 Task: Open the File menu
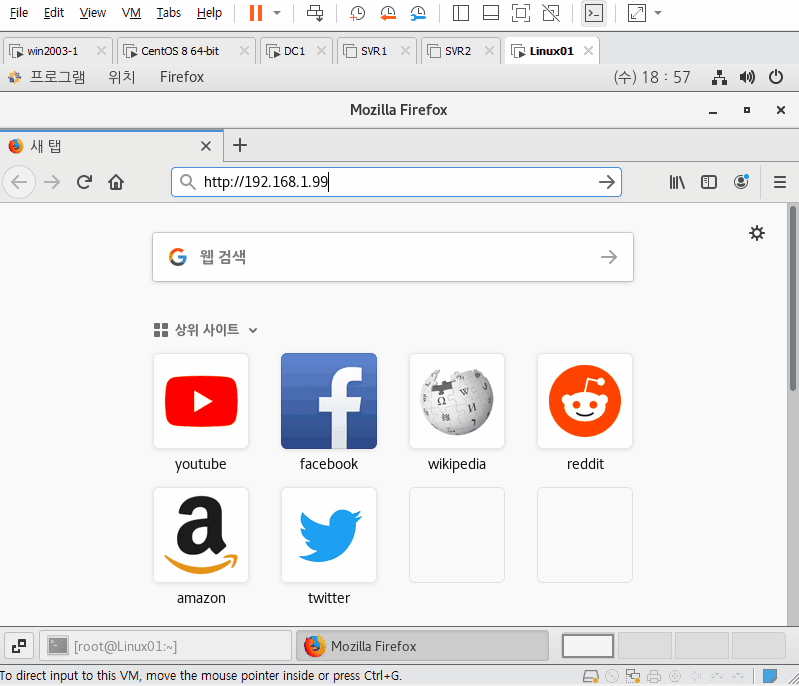[x=19, y=13]
